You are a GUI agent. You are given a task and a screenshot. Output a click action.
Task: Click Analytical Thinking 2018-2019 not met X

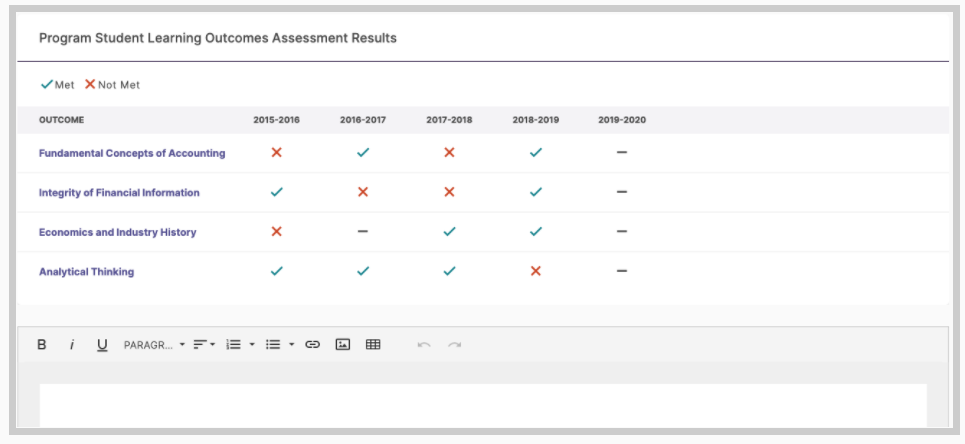(535, 271)
